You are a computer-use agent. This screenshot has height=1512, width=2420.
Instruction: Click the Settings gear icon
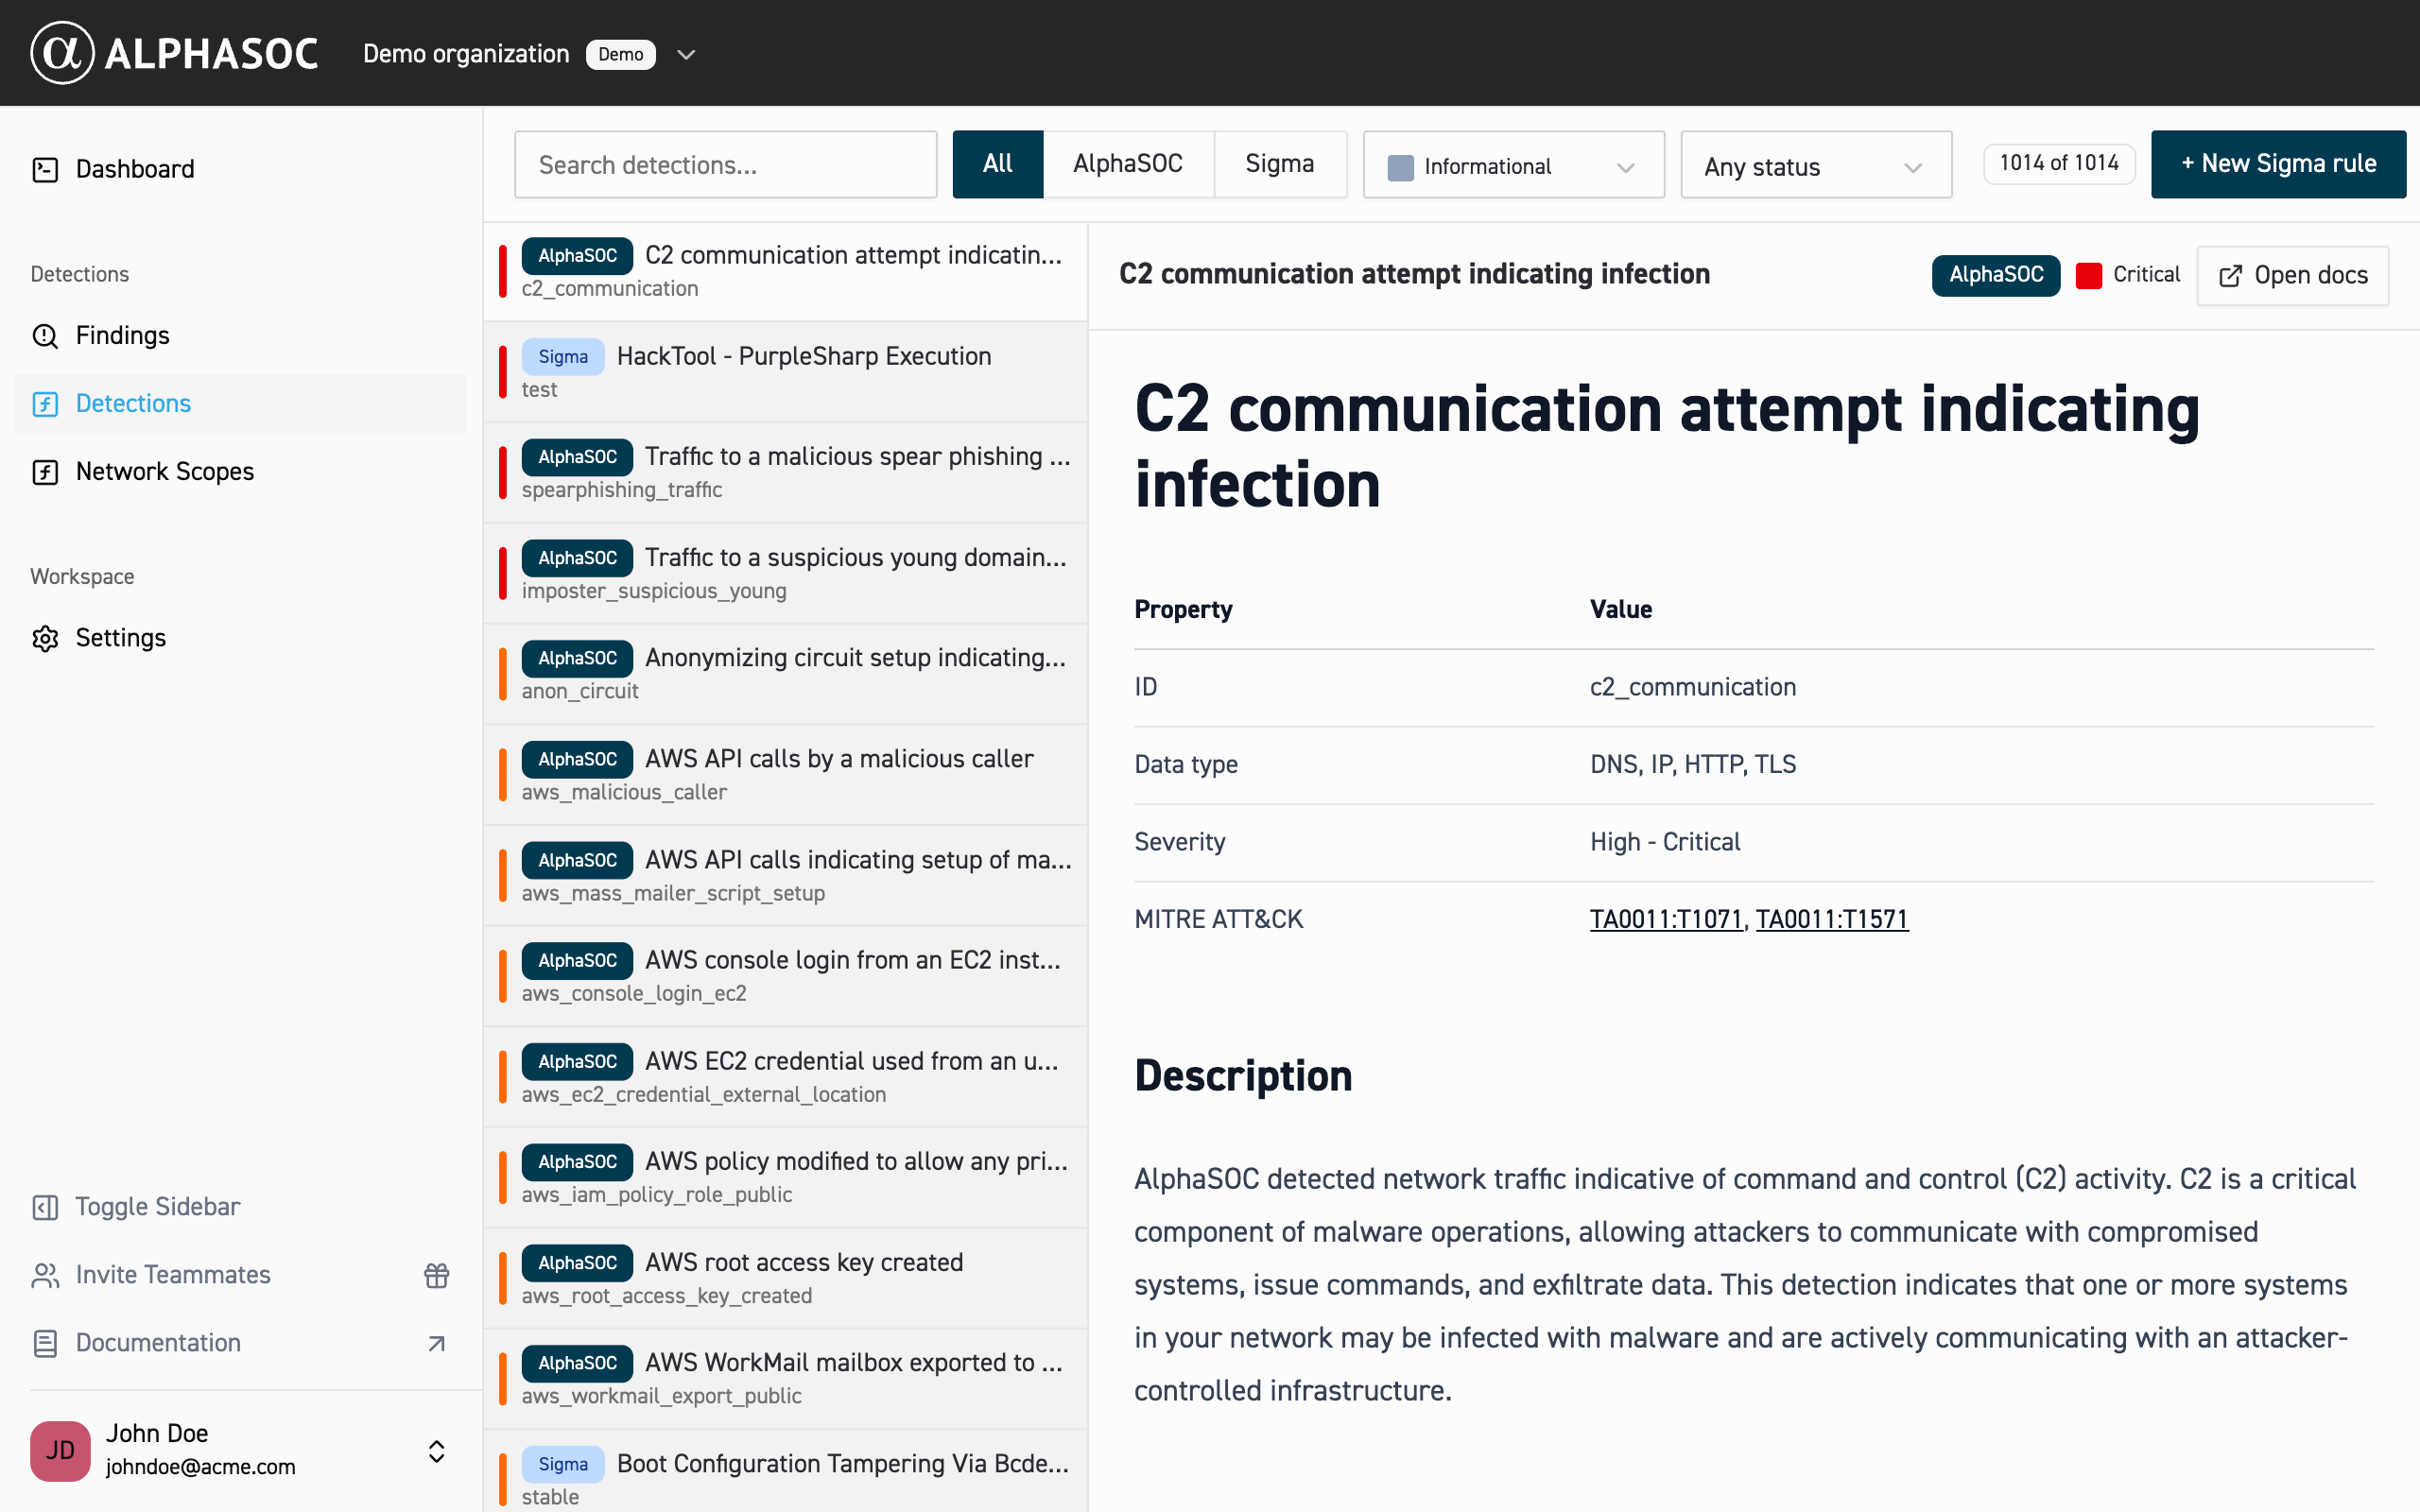point(45,638)
